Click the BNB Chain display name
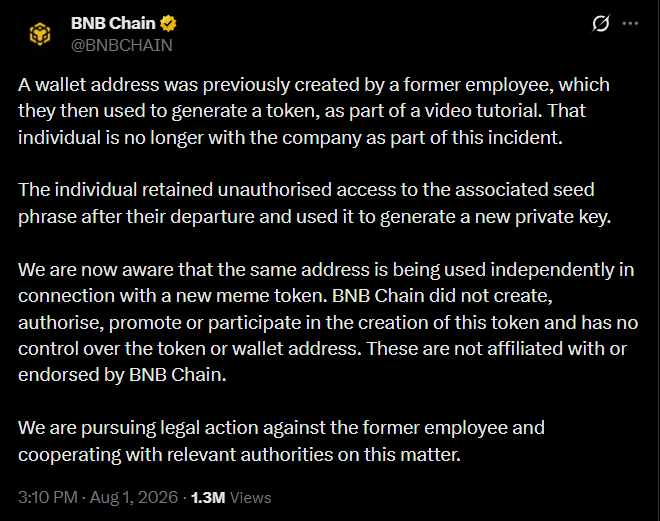The image size is (660, 521). (x=113, y=23)
